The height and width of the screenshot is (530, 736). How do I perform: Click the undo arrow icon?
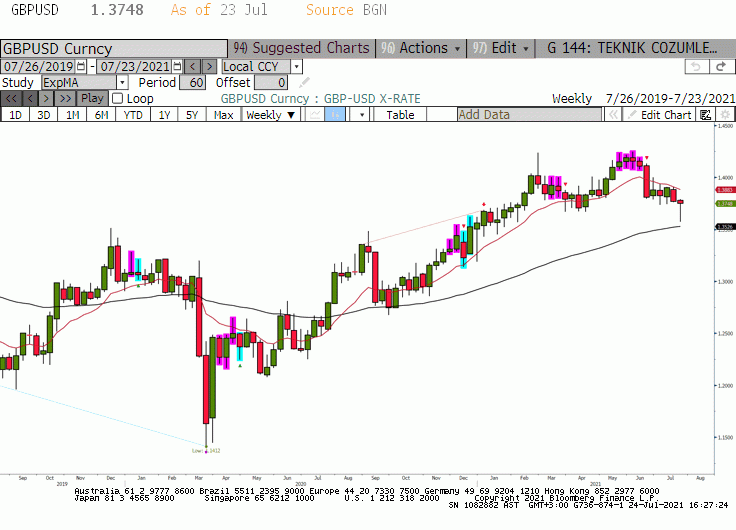point(697,67)
